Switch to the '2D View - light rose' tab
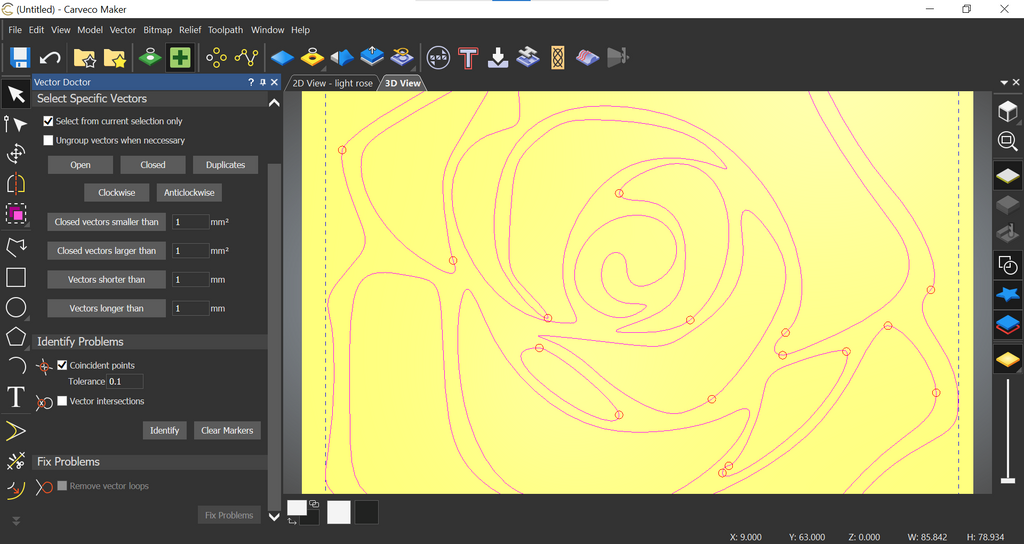This screenshot has width=1024, height=544. 332,83
